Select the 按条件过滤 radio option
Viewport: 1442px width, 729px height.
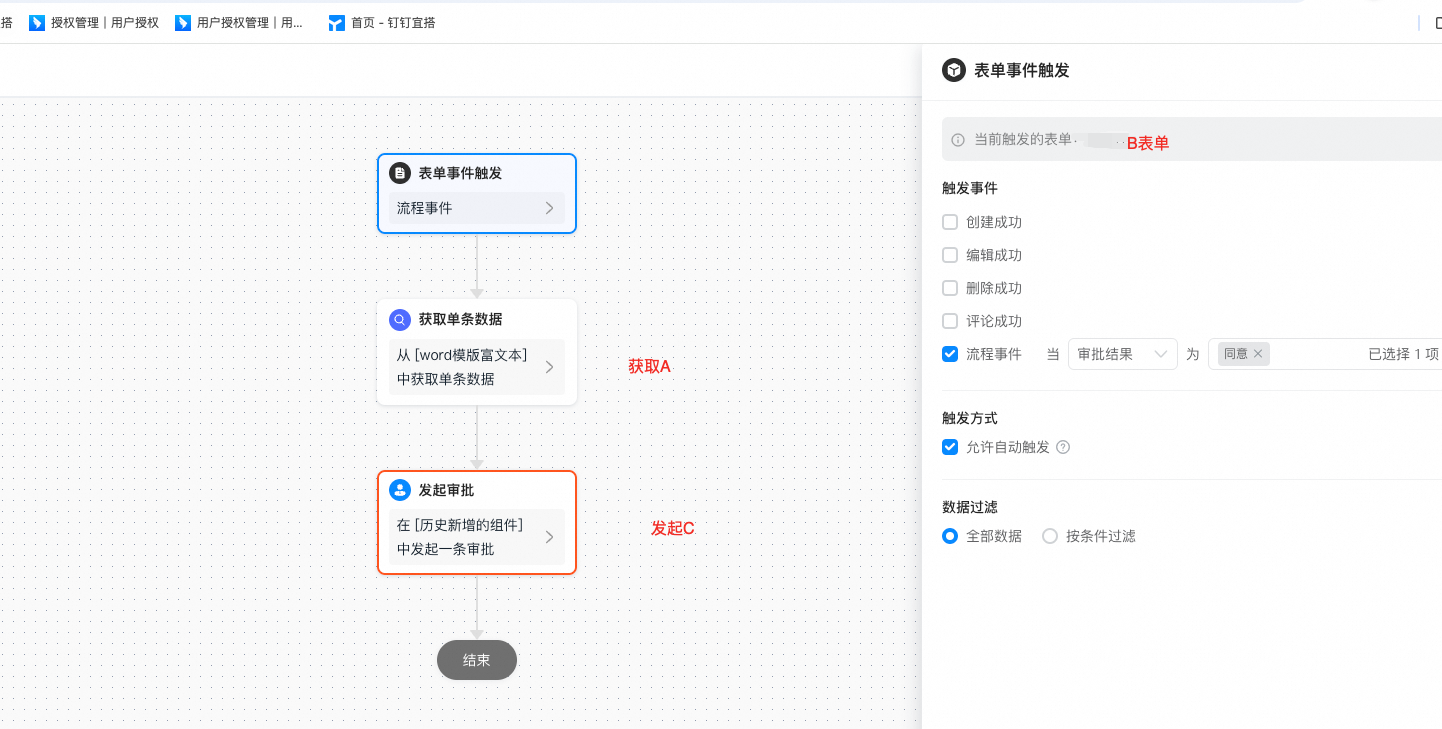[x=1050, y=536]
